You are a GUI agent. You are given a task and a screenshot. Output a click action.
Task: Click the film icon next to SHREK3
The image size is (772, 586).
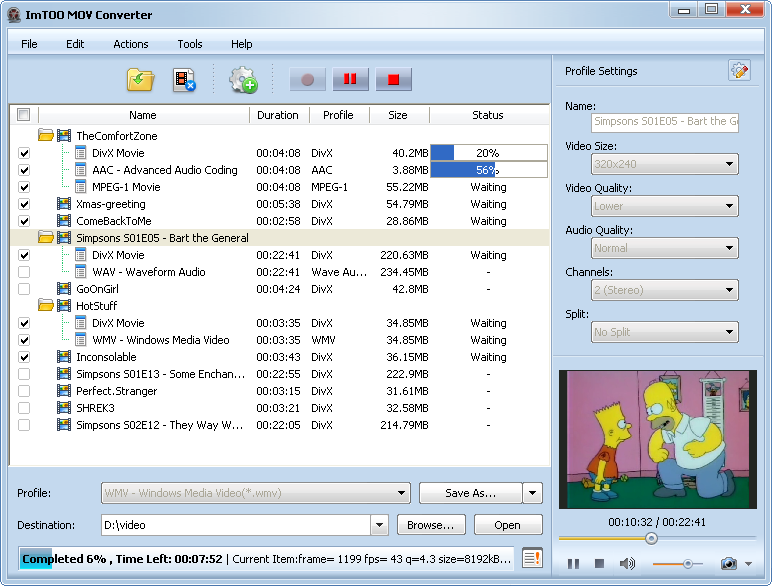(x=64, y=407)
